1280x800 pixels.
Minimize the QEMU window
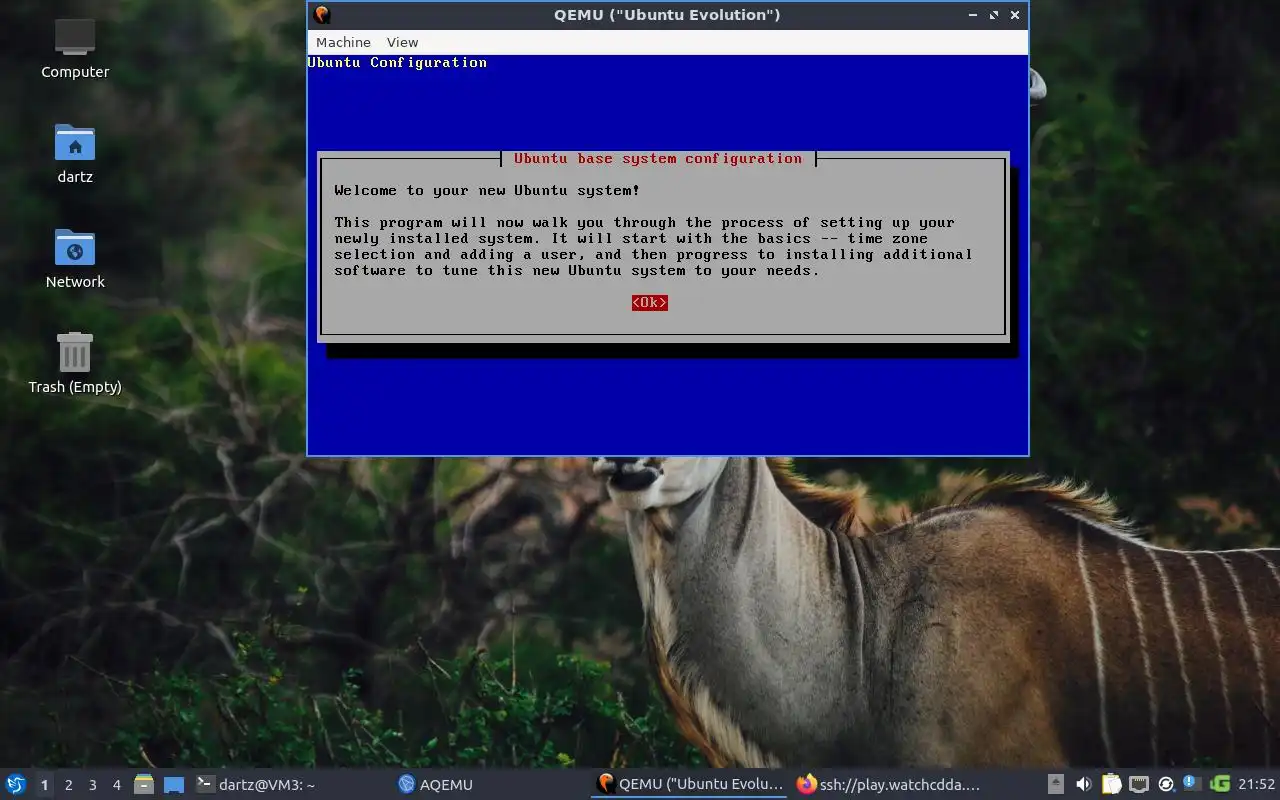[x=973, y=15]
